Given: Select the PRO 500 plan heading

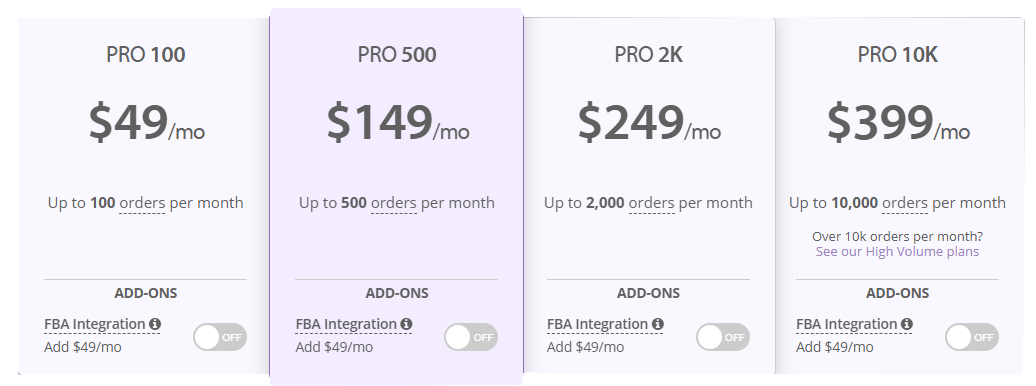Looking at the screenshot, I should (x=397, y=54).
